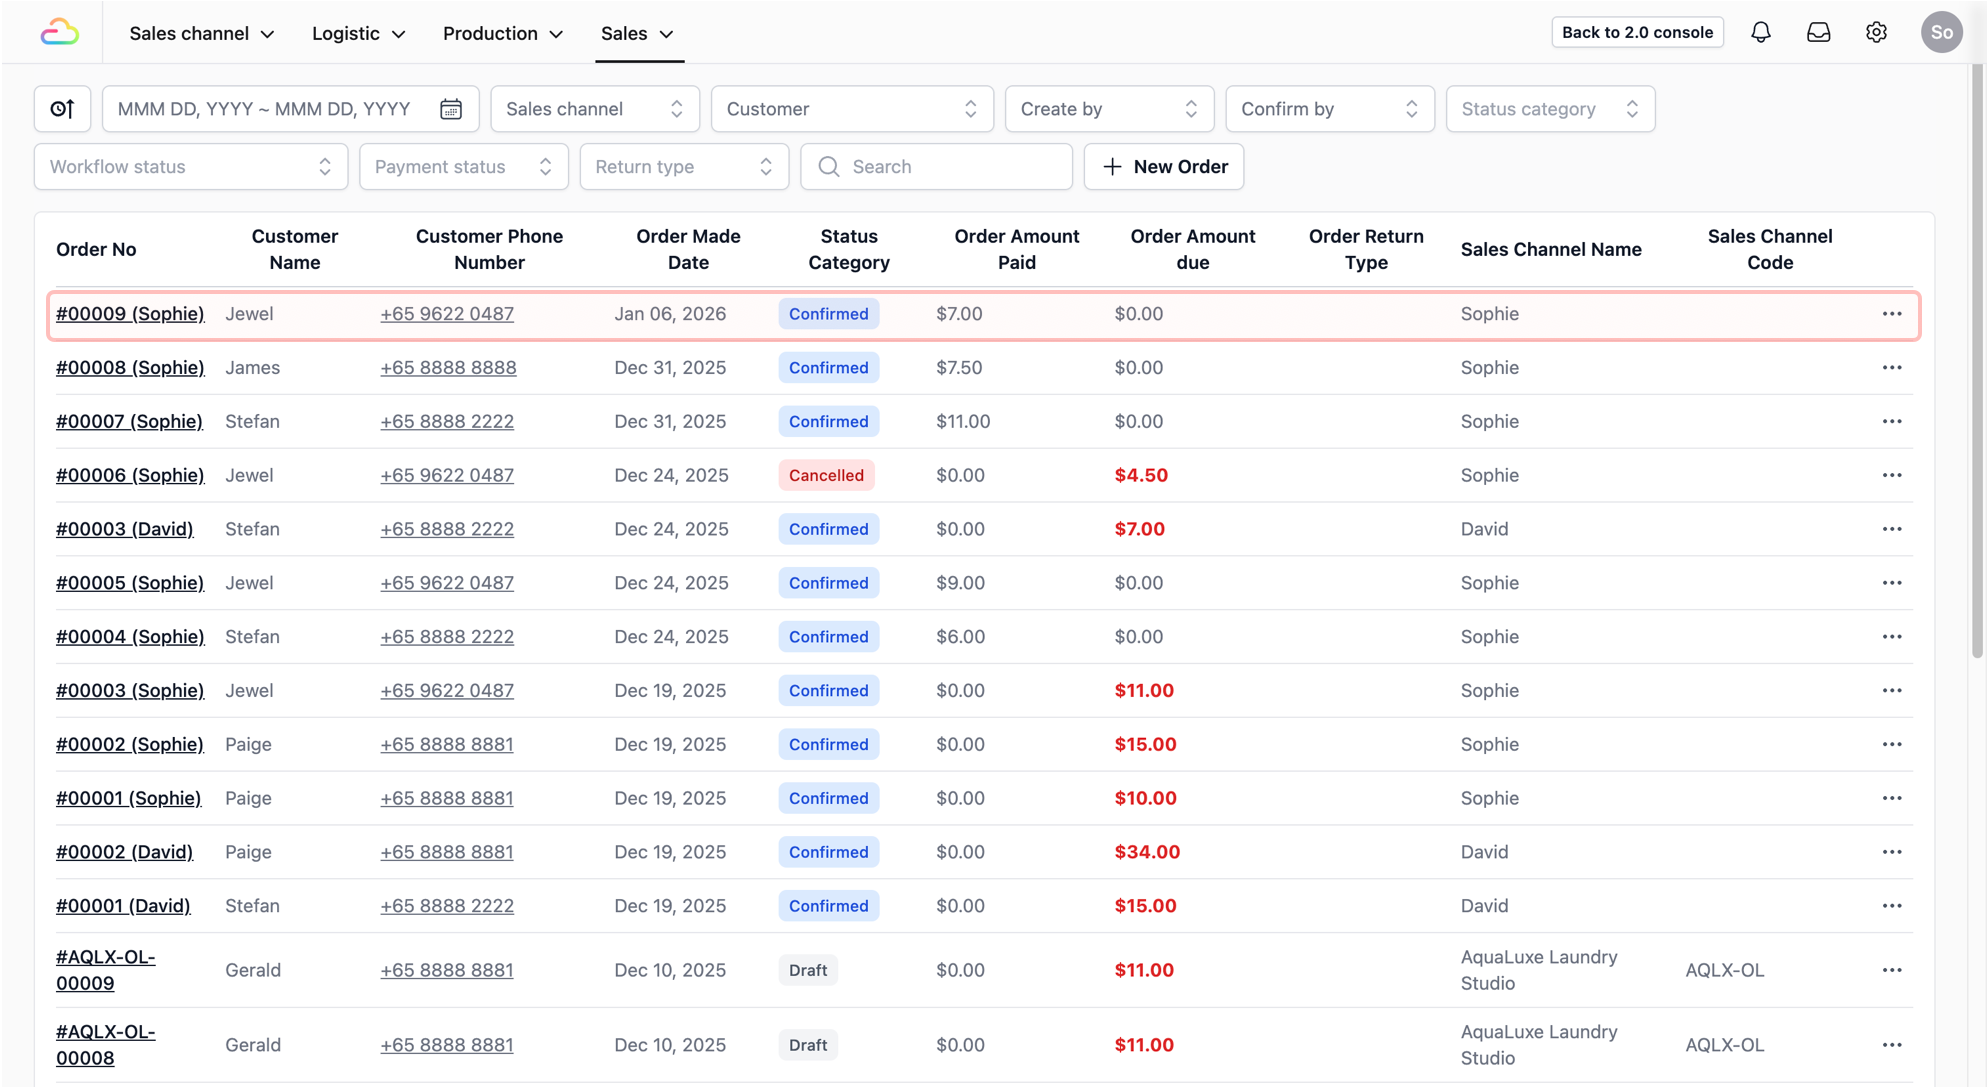The width and height of the screenshot is (1988, 1090).
Task: Click the time sort icon button
Action: pyautogui.click(x=62, y=109)
